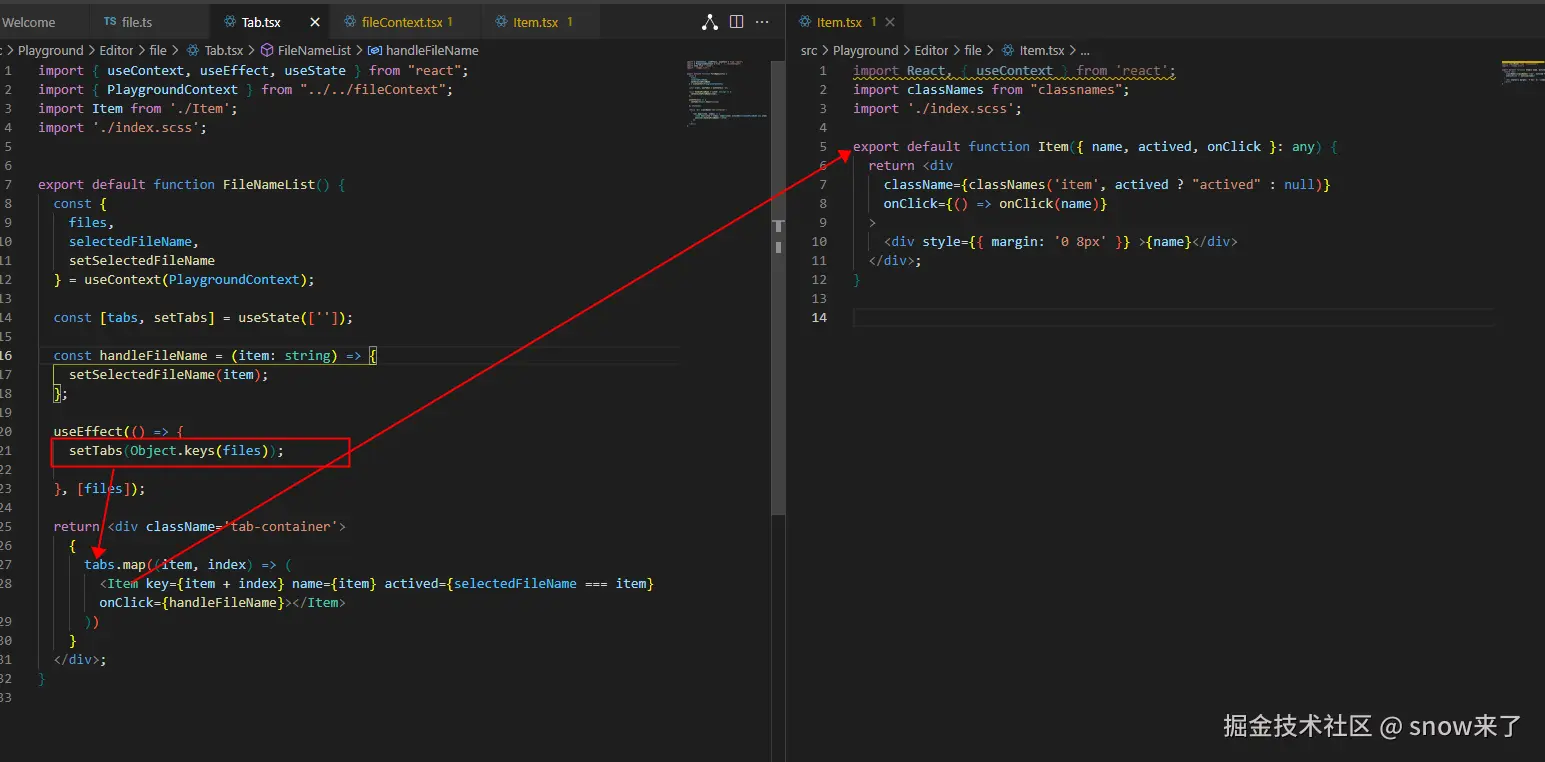Image resolution: width=1545 pixels, height=762 pixels.
Task: Open the Playground breadcrumb in left editor
Action: [x=51, y=50]
